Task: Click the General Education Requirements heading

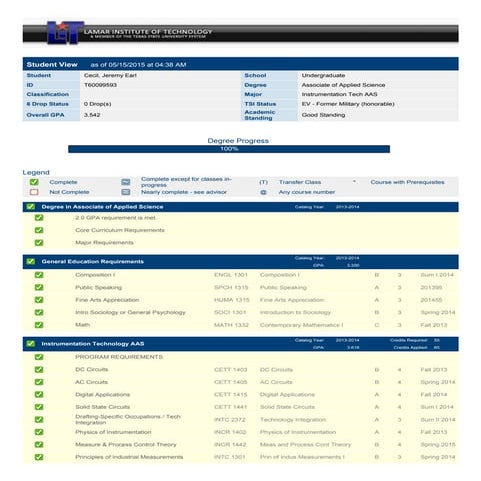Action: (93, 262)
